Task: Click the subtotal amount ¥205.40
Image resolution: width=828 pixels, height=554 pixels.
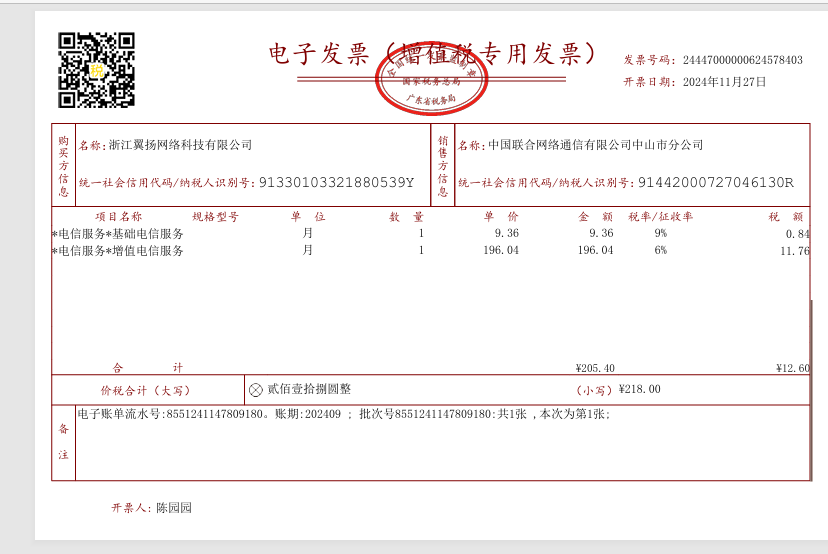Action: click(x=595, y=368)
